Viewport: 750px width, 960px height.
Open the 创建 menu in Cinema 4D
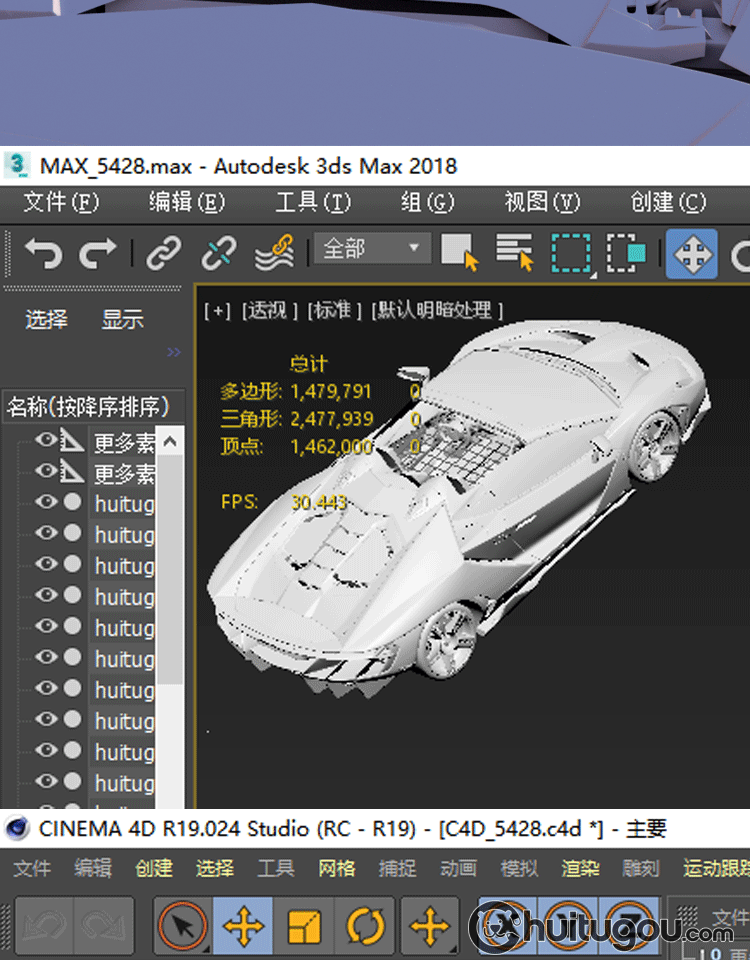154,868
